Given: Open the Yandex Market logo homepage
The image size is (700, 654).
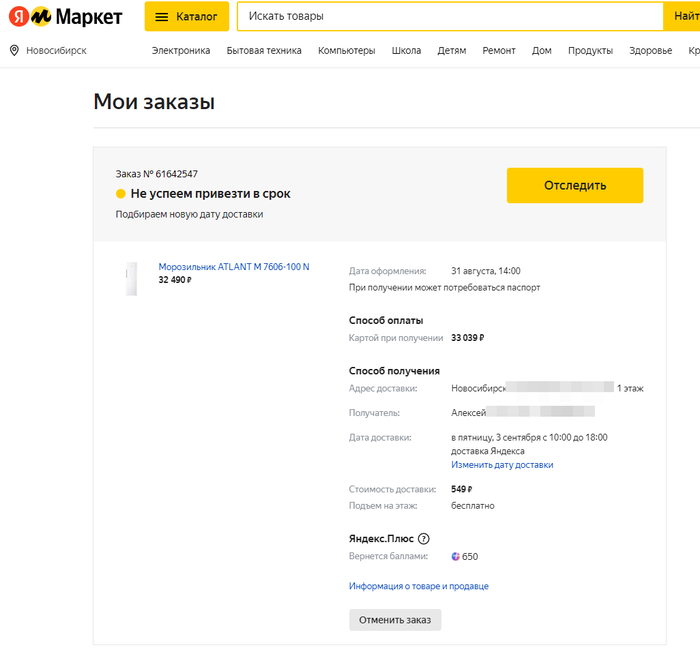Looking at the screenshot, I should point(65,17).
